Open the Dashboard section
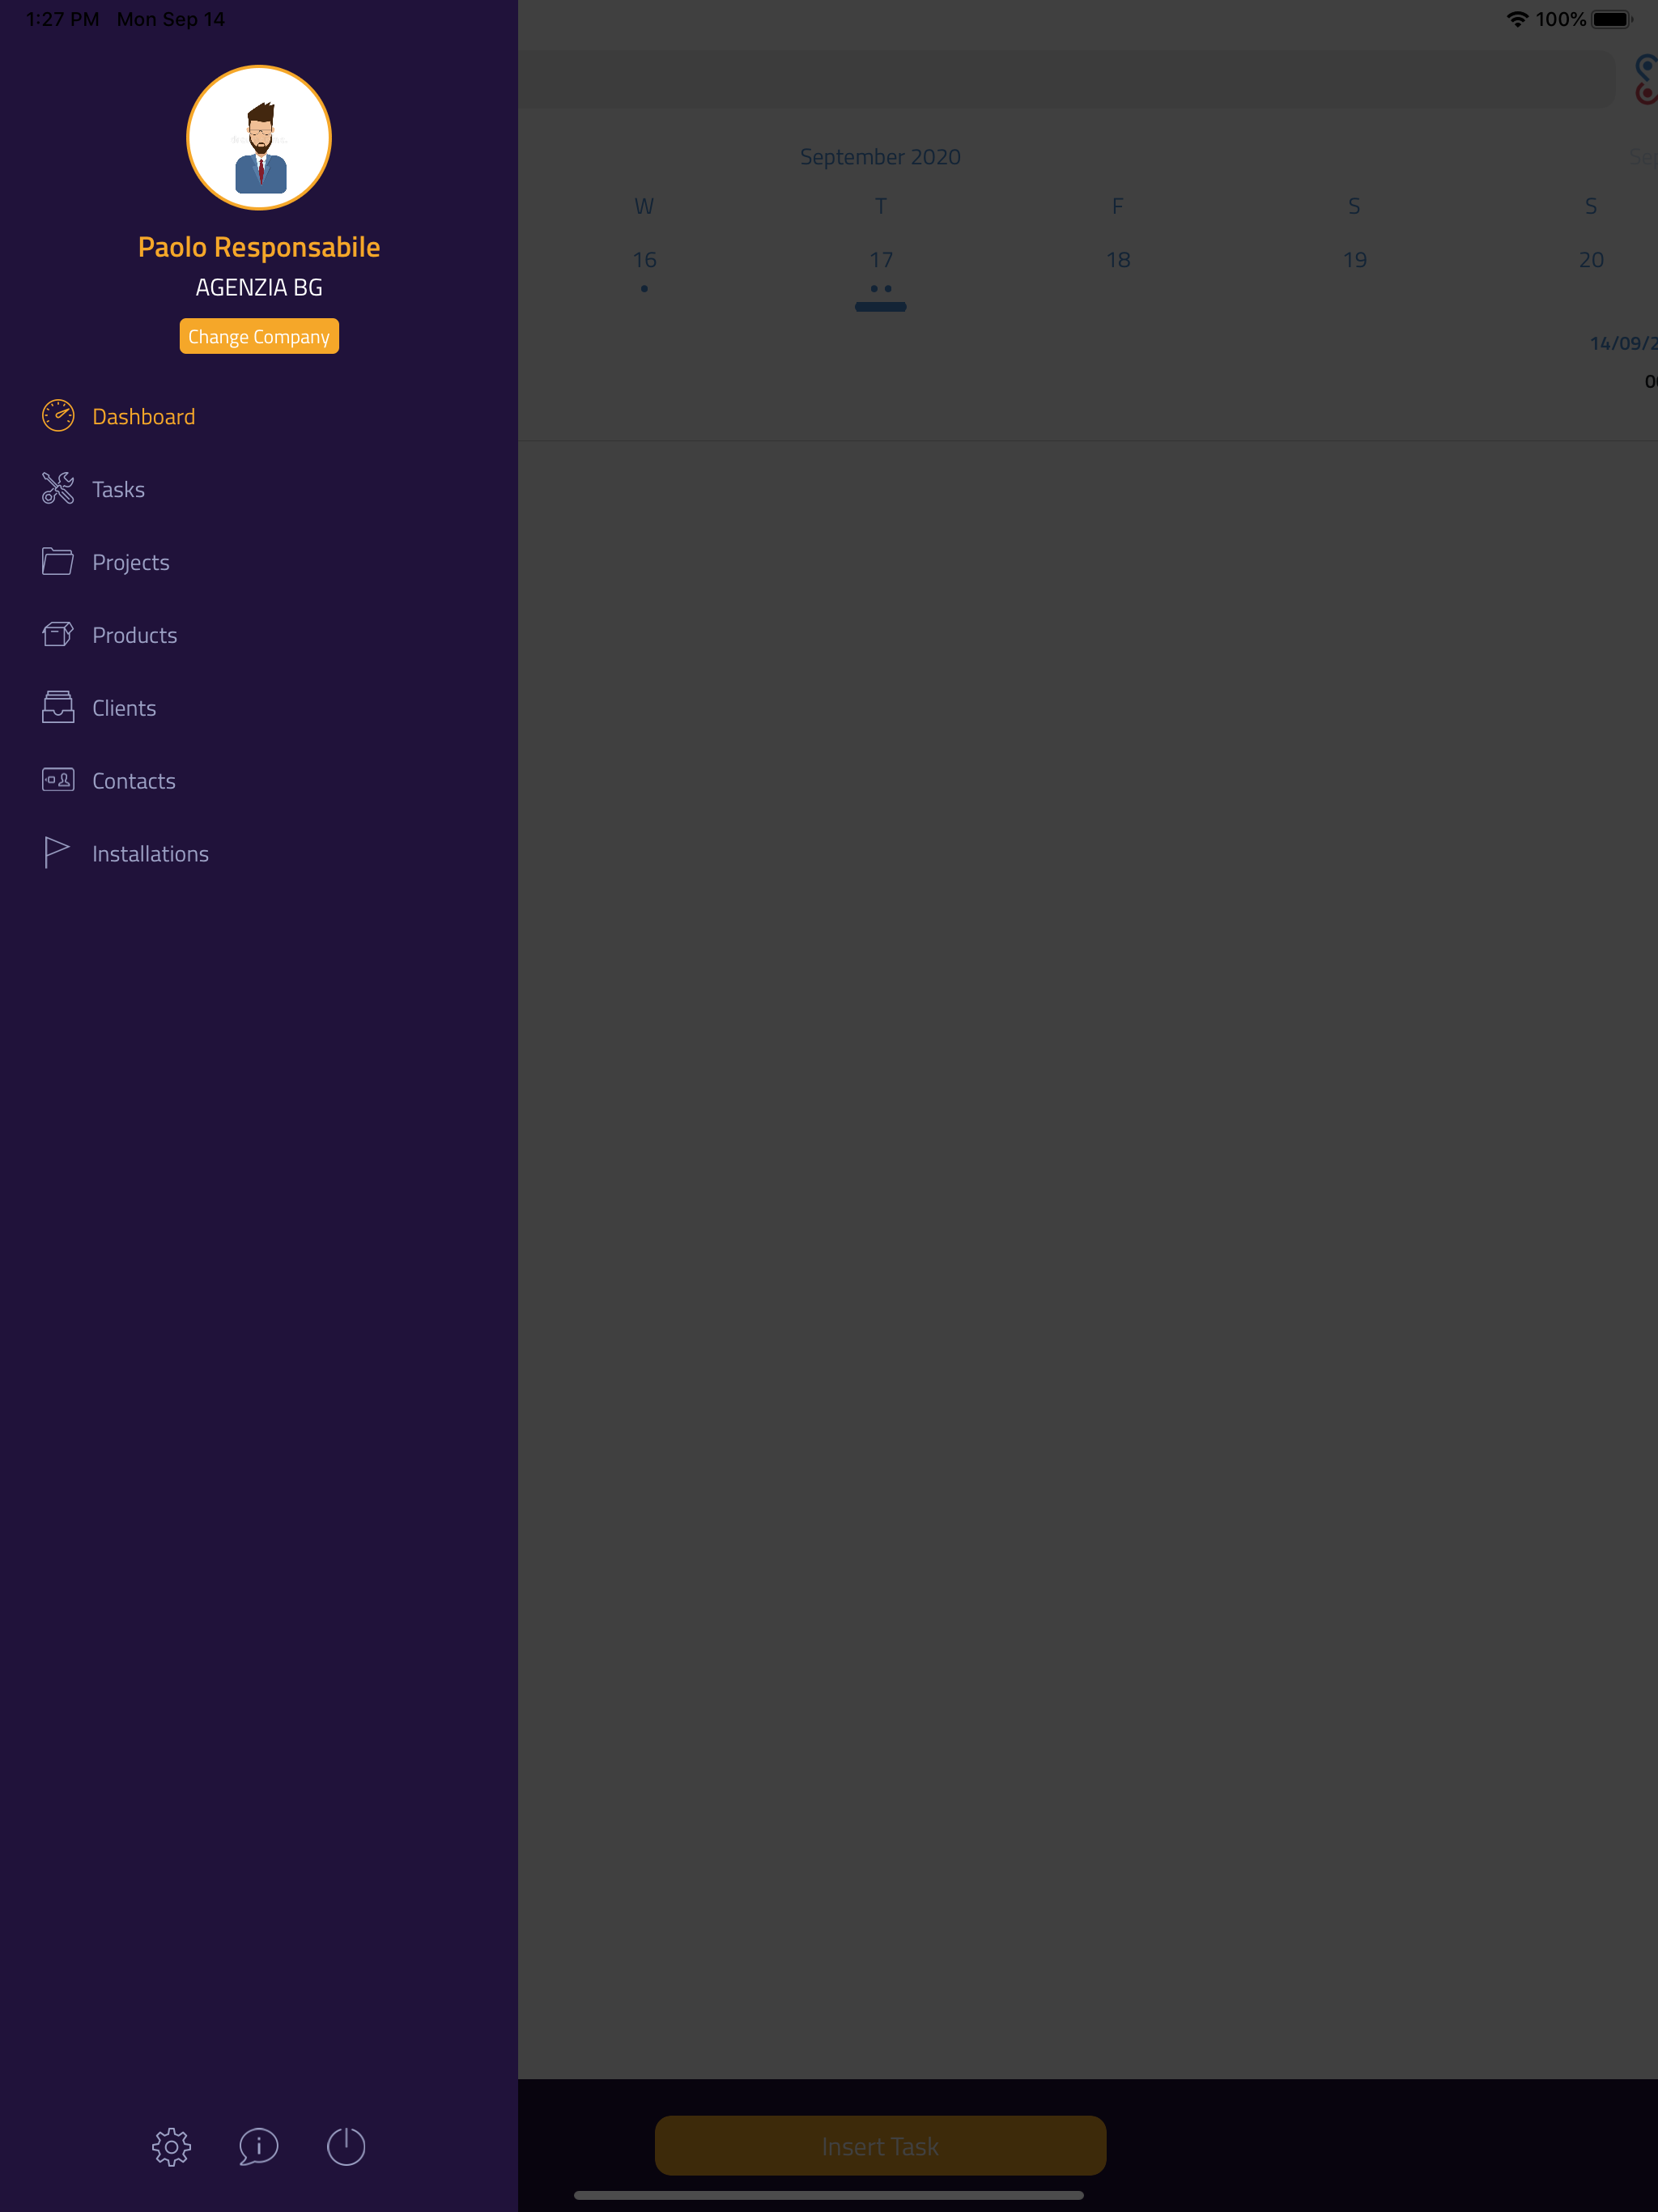The height and width of the screenshot is (2212, 1658). 143,416
